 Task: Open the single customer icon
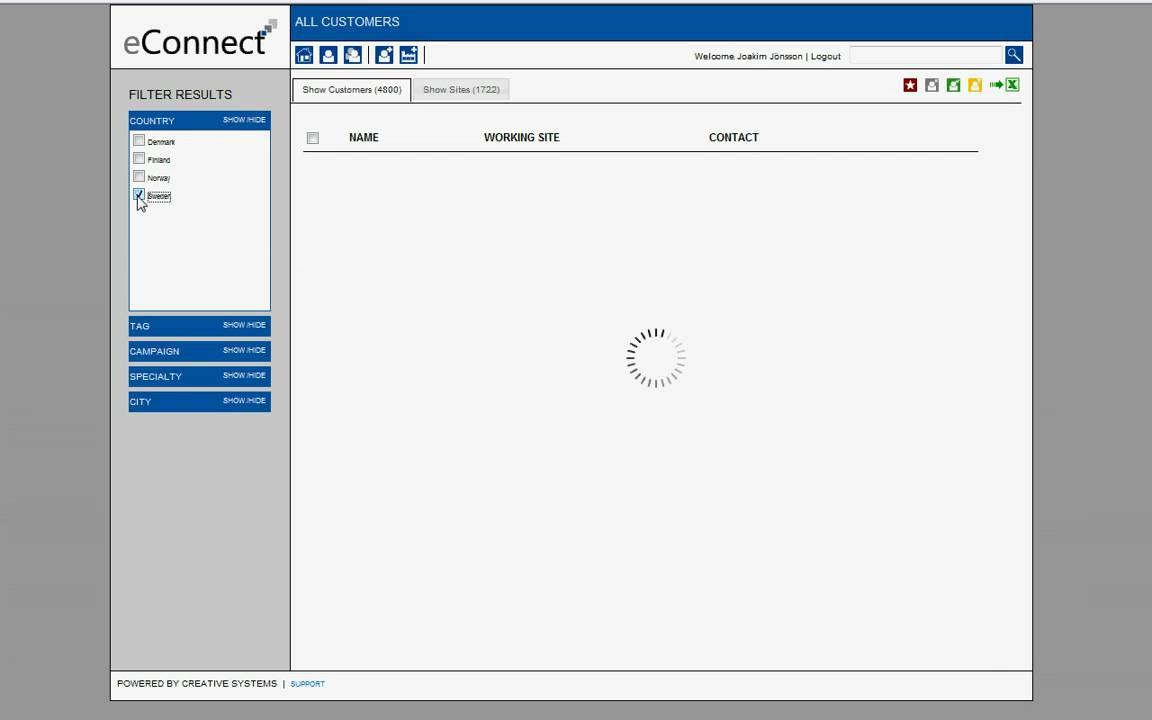(x=328, y=55)
